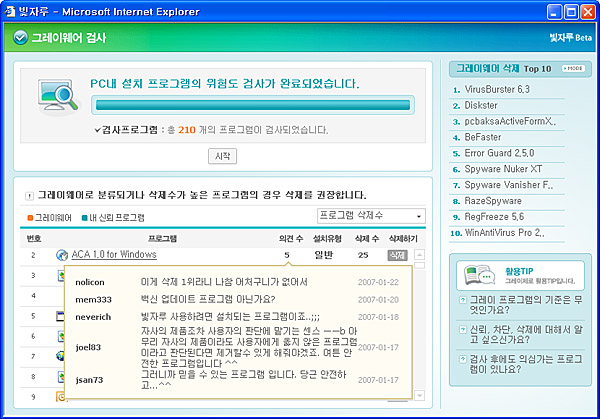Click the orange 그레이웨어 legend swatch
This screenshot has width=600, height=419.
(30, 218)
